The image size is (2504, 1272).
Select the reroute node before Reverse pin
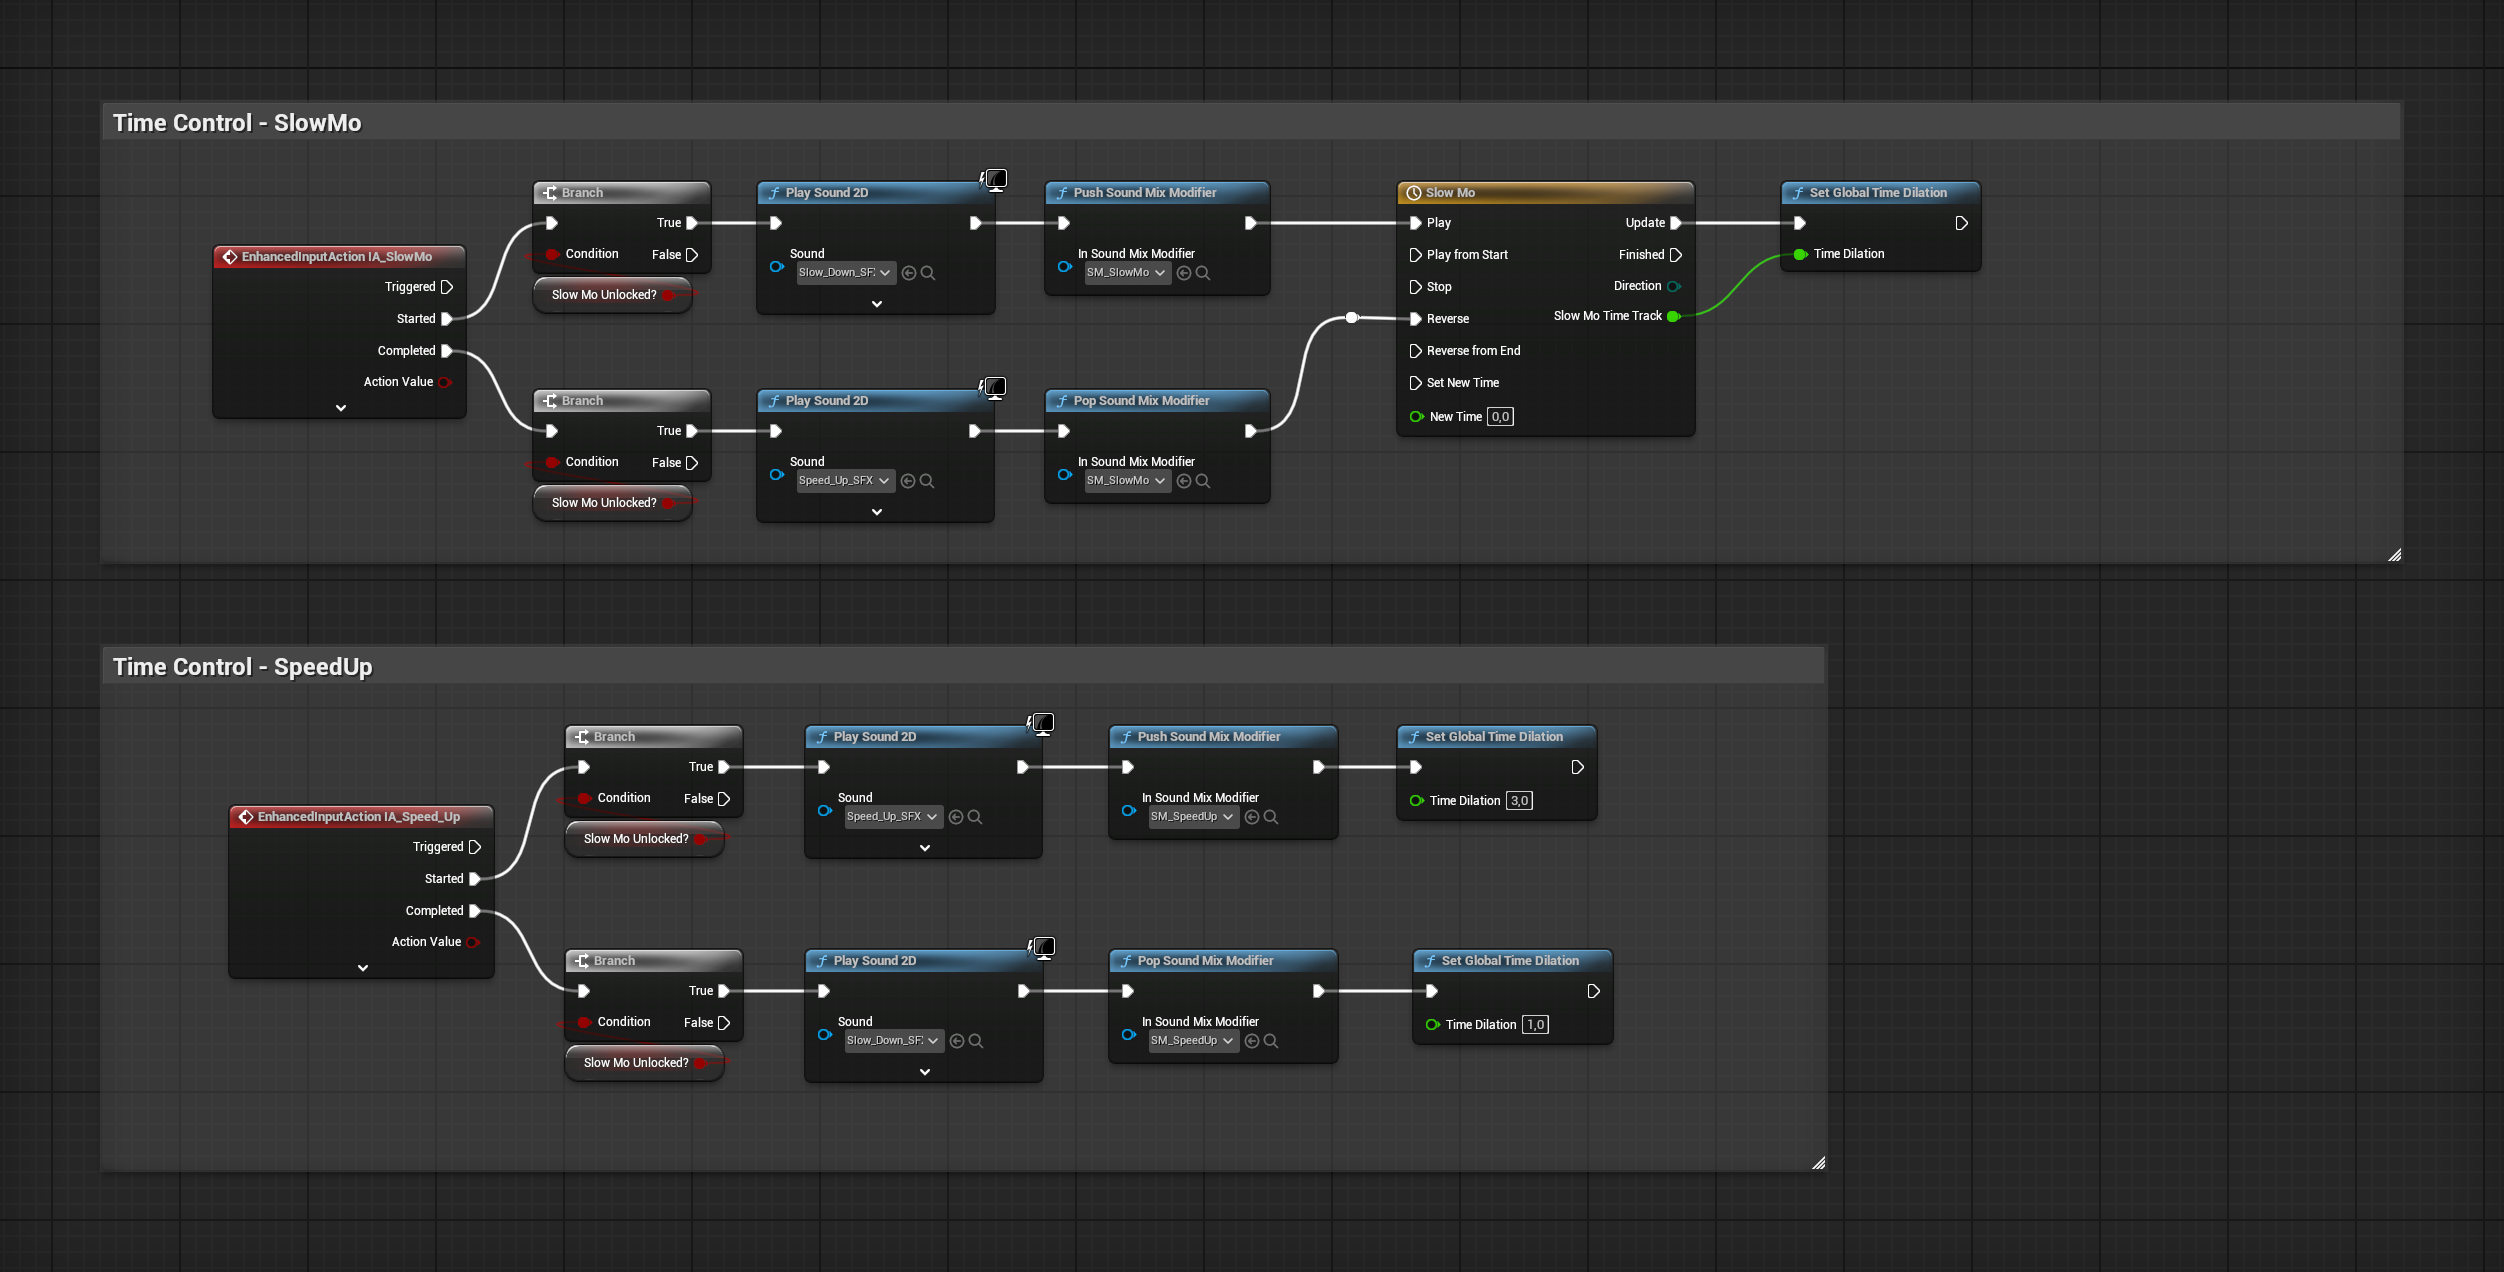[1352, 317]
